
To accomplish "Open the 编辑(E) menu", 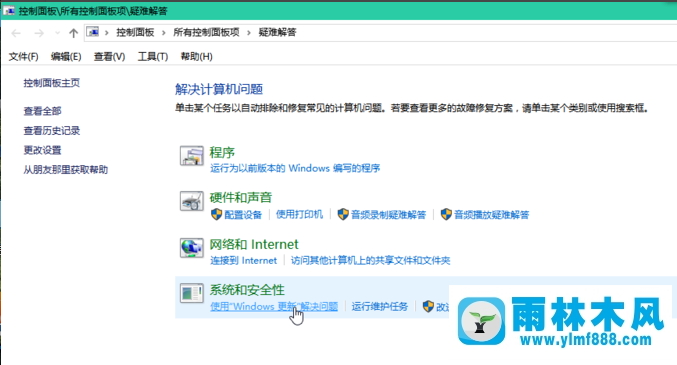I will point(66,57).
